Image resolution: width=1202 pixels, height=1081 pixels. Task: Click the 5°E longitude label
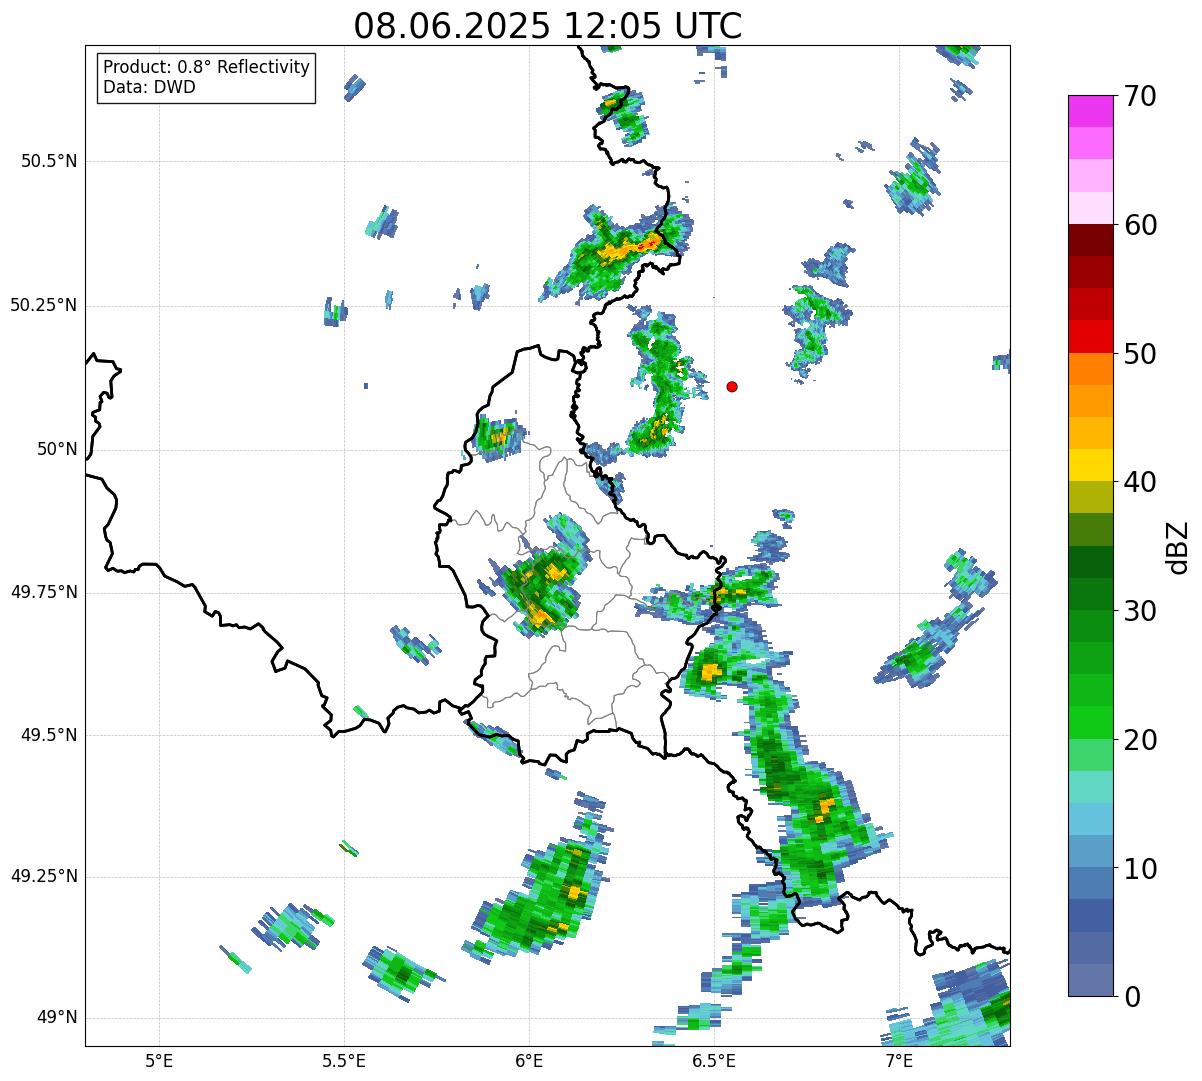coord(159,1060)
